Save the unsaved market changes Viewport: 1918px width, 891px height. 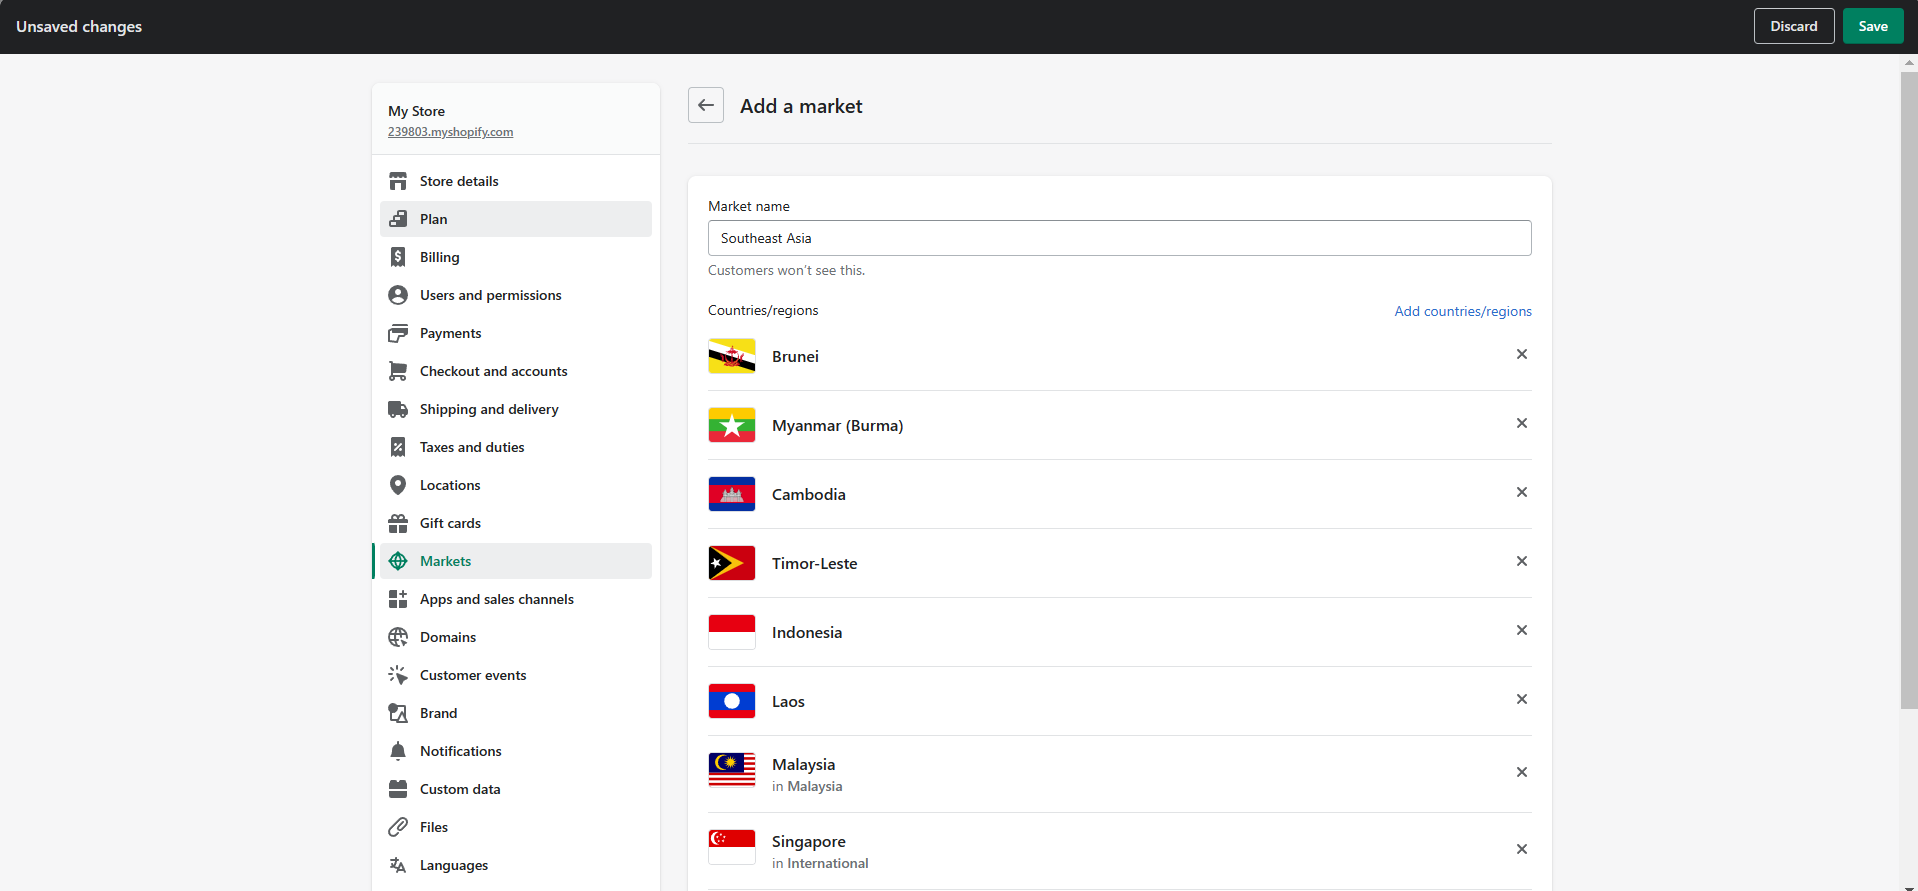tap(1873, 26)
